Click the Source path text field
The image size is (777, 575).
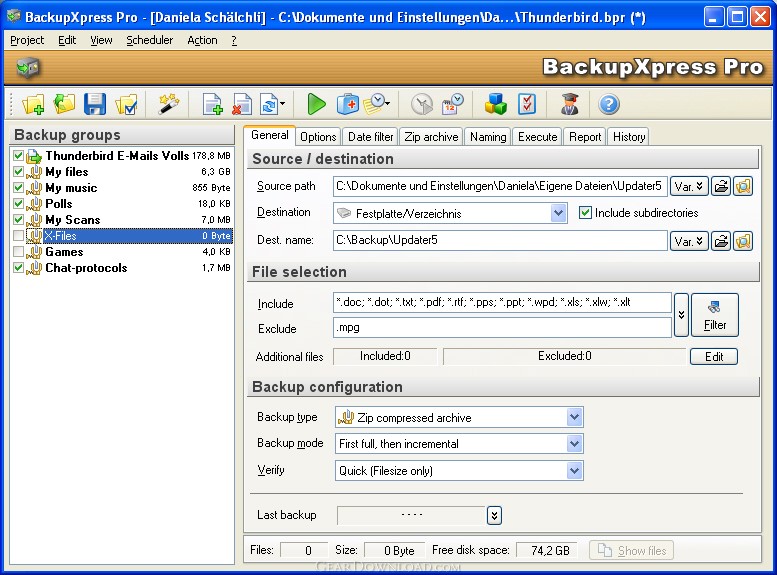click(500, 186)
